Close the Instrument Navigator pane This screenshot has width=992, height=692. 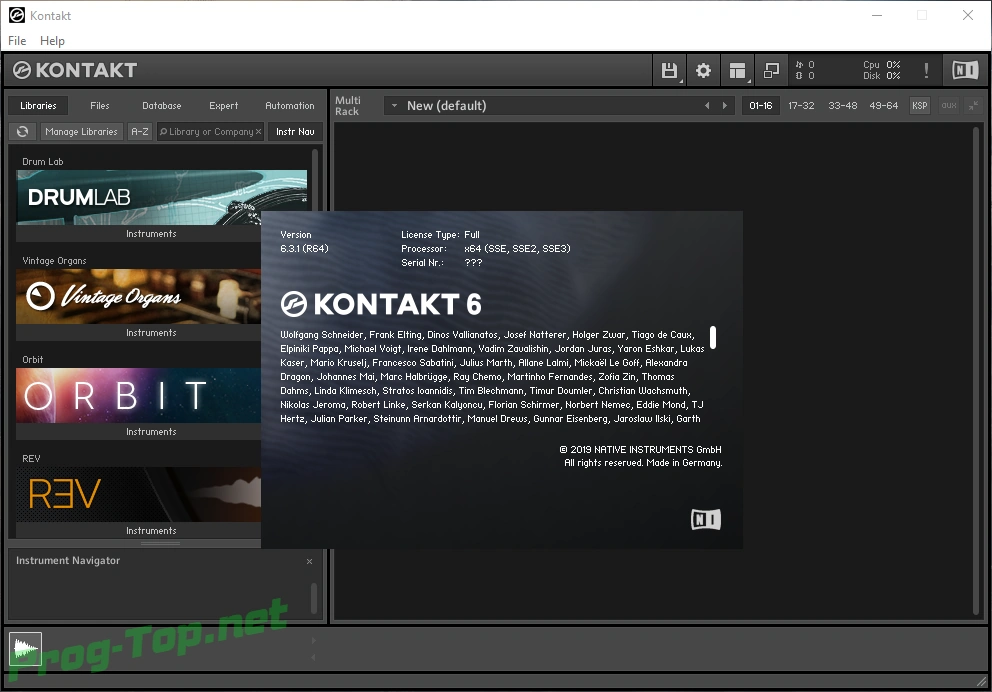pyautogui.click(x=309, y=561)
